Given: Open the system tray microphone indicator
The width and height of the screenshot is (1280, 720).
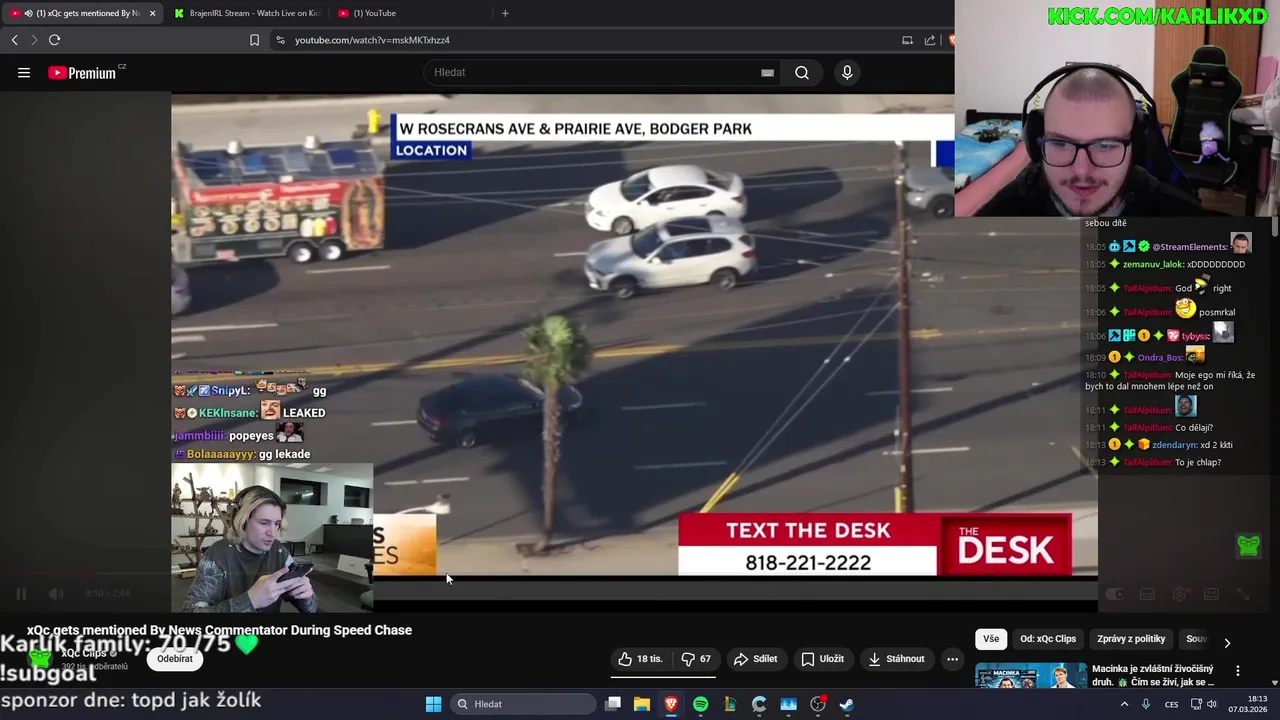Looking at the screenshot, I should pos(1146,704).
